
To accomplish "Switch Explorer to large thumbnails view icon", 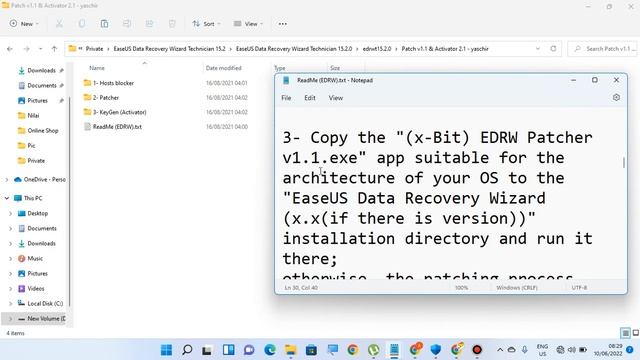I will click(636, 333).
